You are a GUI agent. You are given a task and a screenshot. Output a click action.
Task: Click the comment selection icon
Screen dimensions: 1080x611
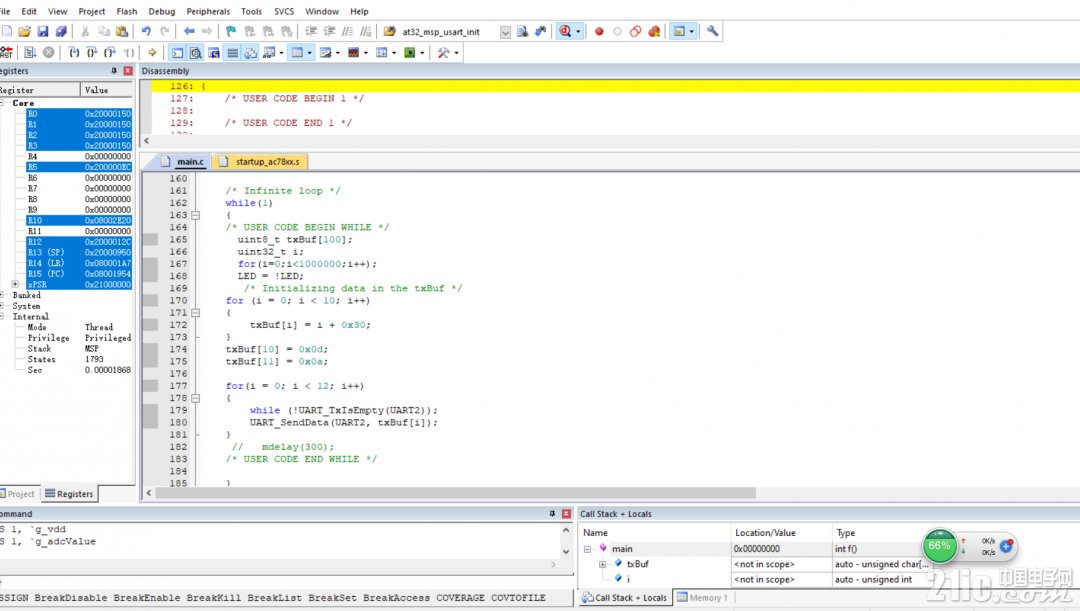tap(348, 32)
